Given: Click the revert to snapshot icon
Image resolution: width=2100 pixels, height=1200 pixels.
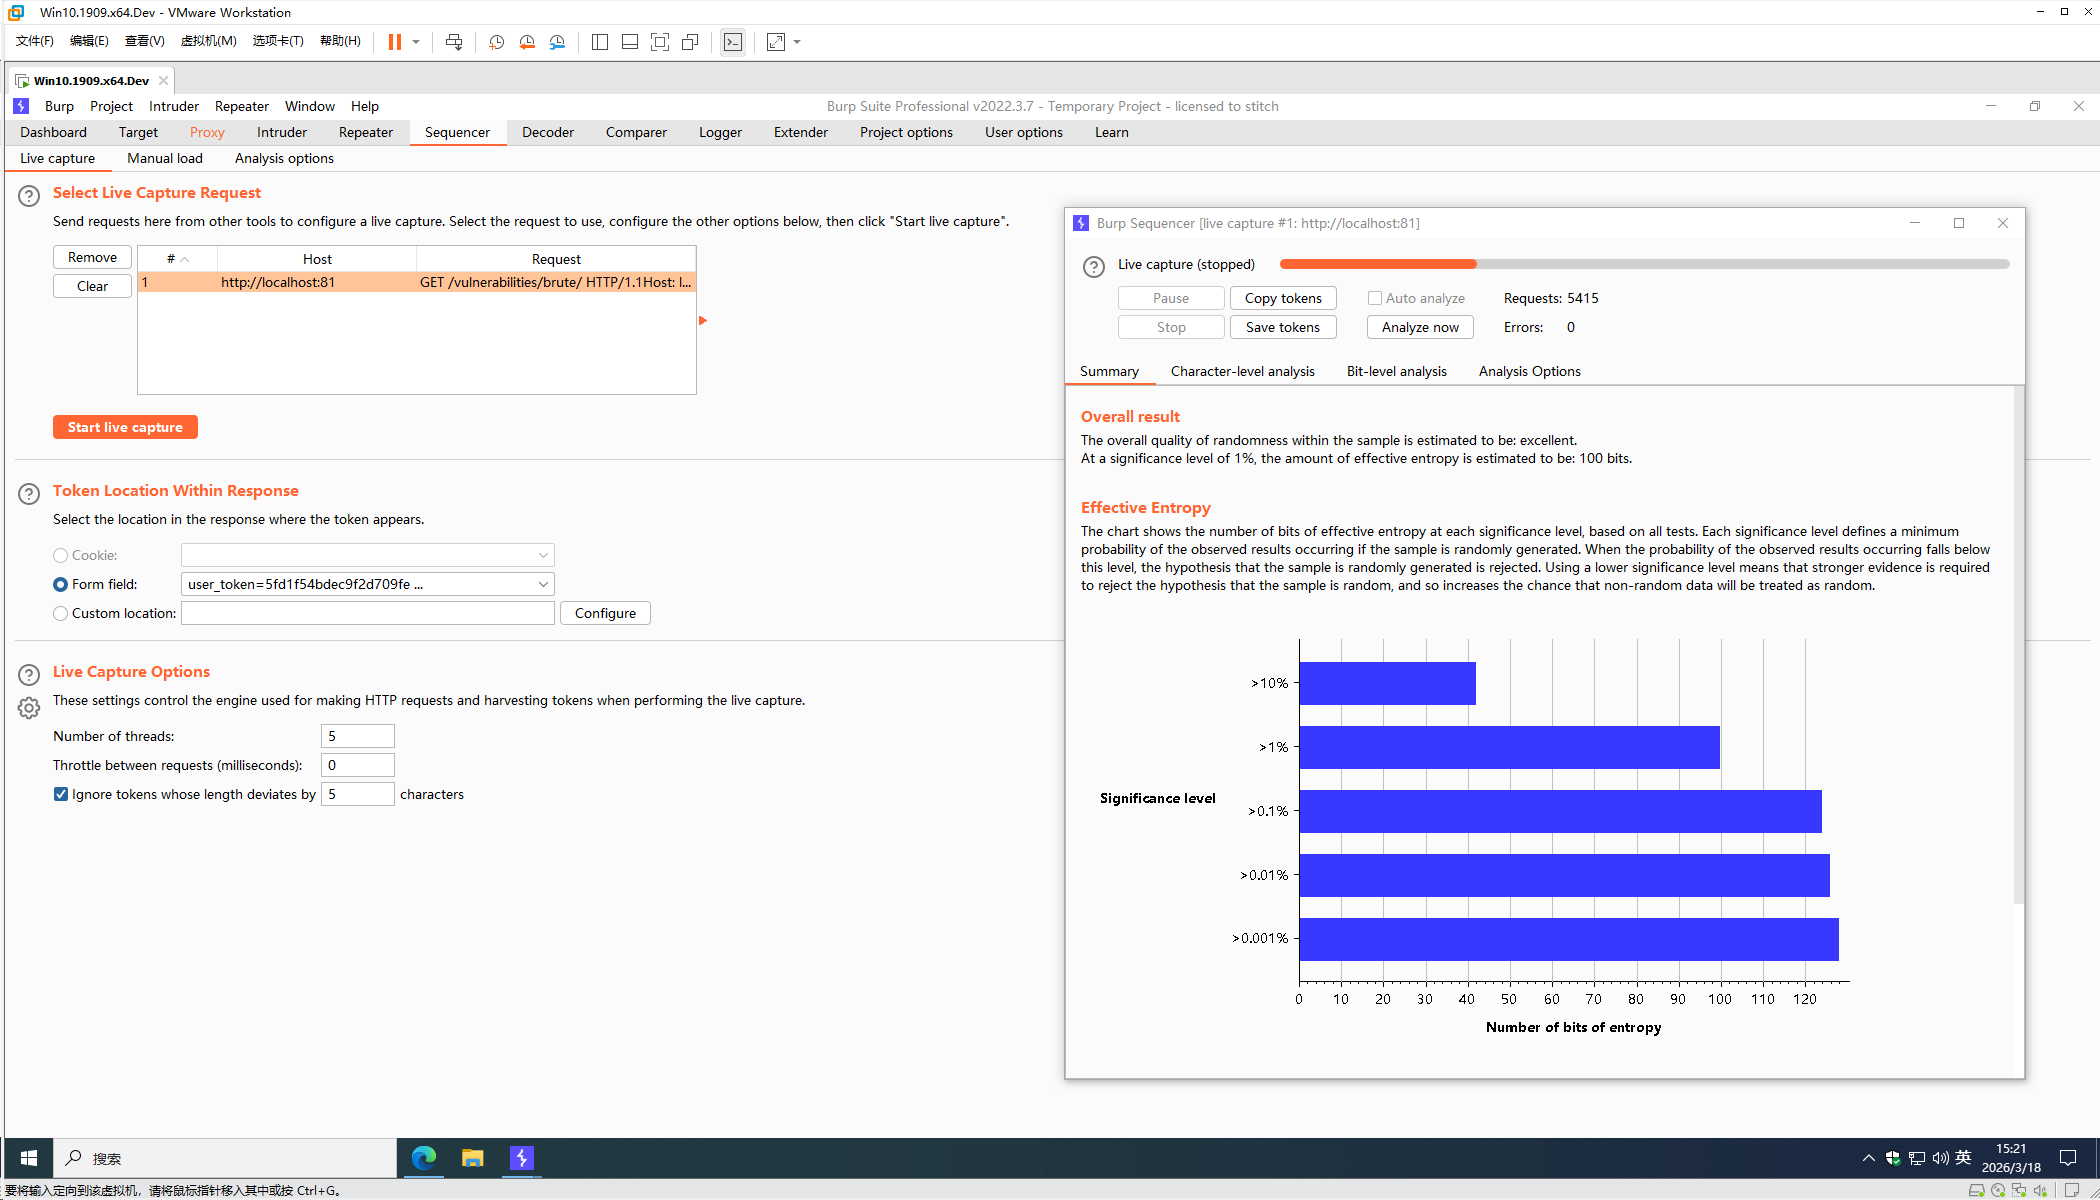Looking at the screenshot, I should (527, 42).
